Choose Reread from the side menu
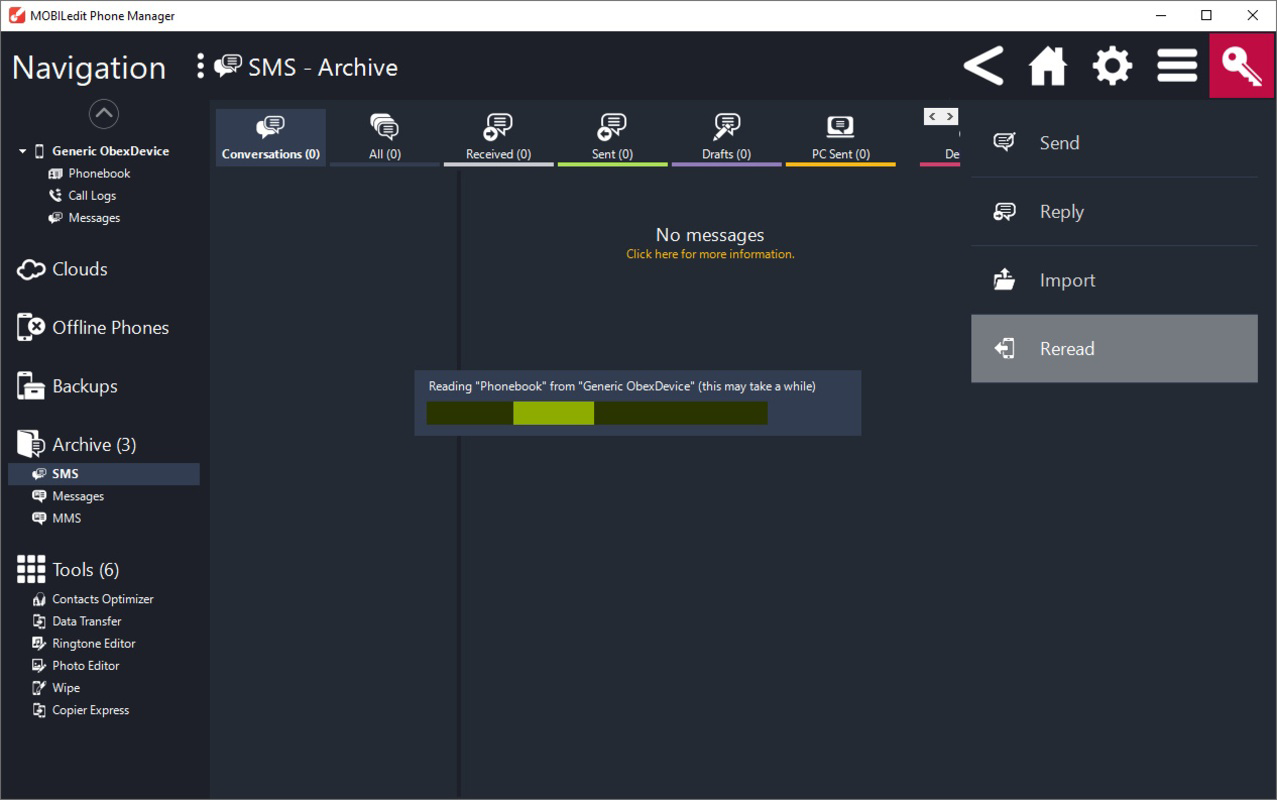The width and height of the screenshot is (1277, 800). click(x=1114, y=348)
